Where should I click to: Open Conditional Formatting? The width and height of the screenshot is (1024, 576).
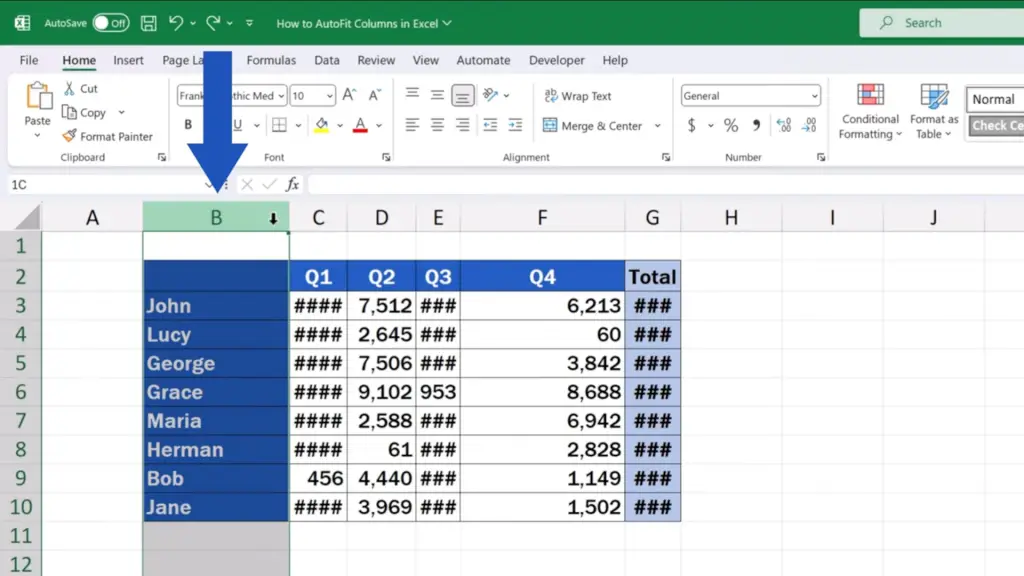click(869, 112)
